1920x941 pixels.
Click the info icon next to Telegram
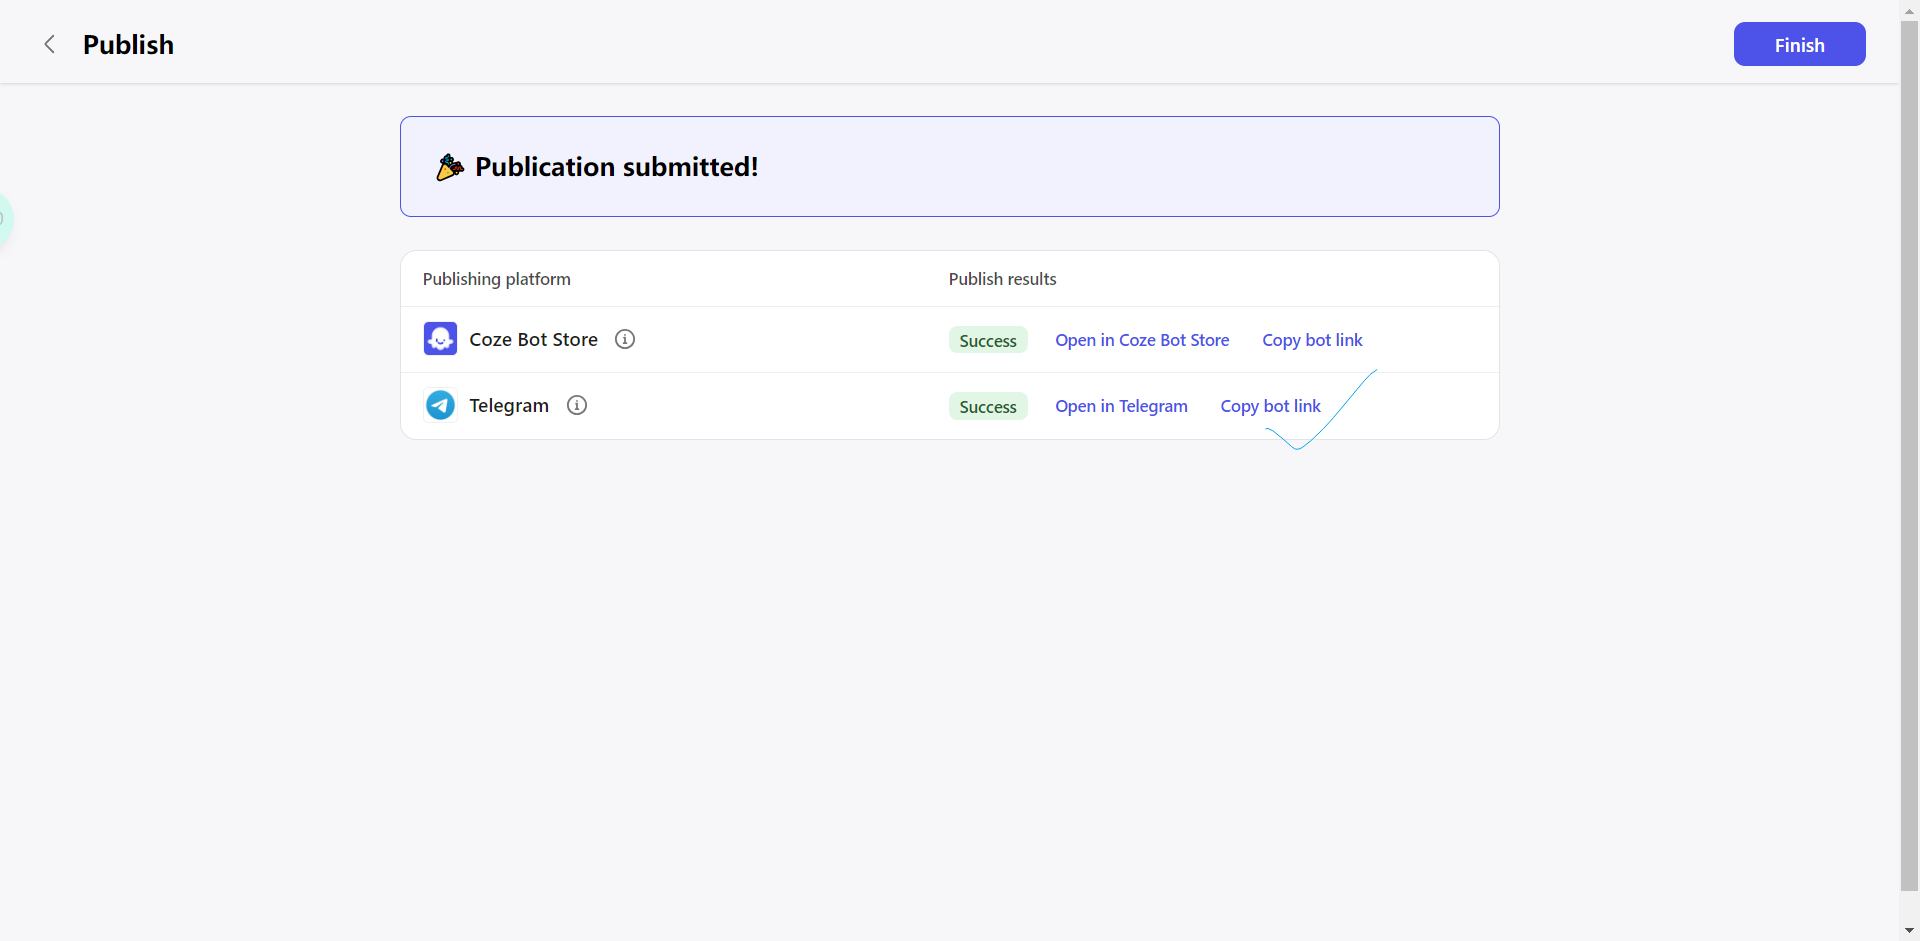tap(577, 405)
